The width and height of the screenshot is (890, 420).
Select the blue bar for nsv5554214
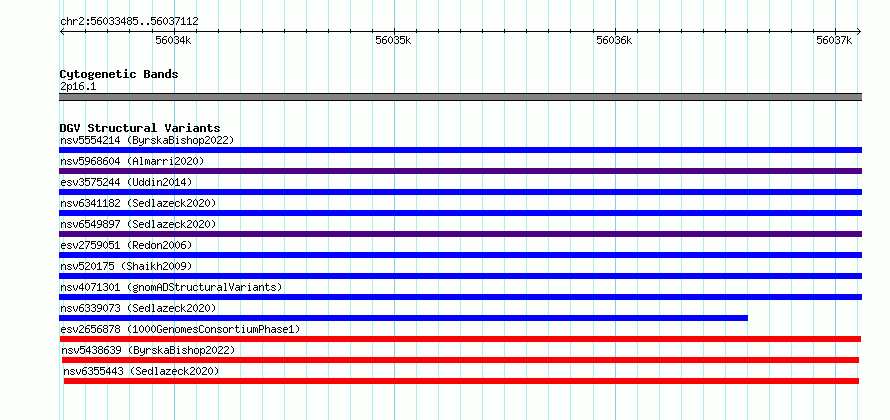[460, 150]
